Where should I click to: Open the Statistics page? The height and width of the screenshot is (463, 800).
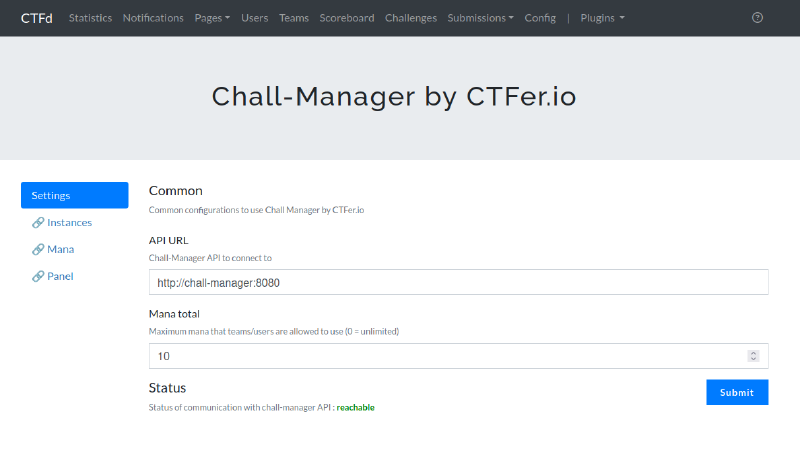pos(90,18)
